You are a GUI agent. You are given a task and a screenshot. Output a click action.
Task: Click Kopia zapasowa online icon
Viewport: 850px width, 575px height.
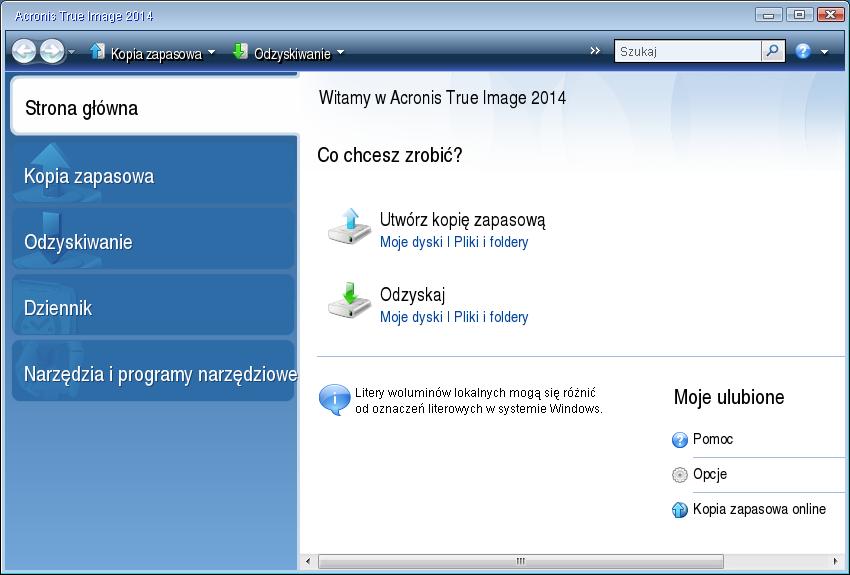680,510
